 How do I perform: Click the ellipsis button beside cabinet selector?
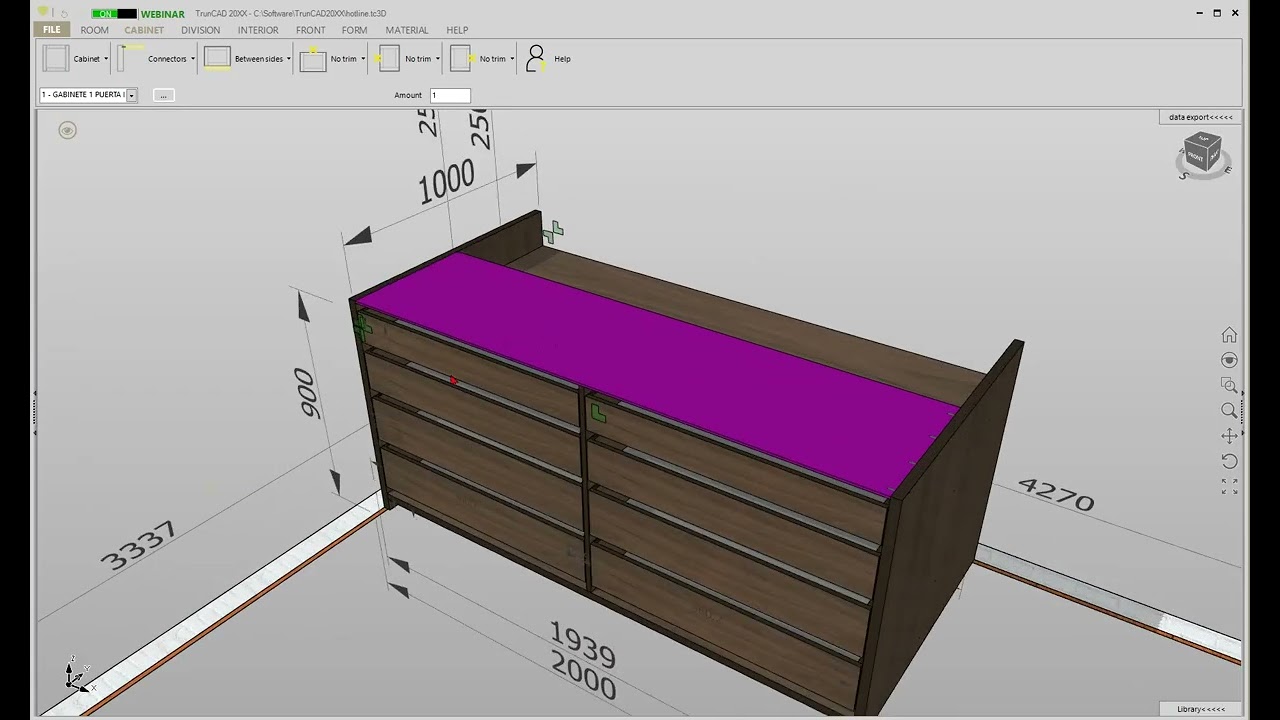pos(164,95)
